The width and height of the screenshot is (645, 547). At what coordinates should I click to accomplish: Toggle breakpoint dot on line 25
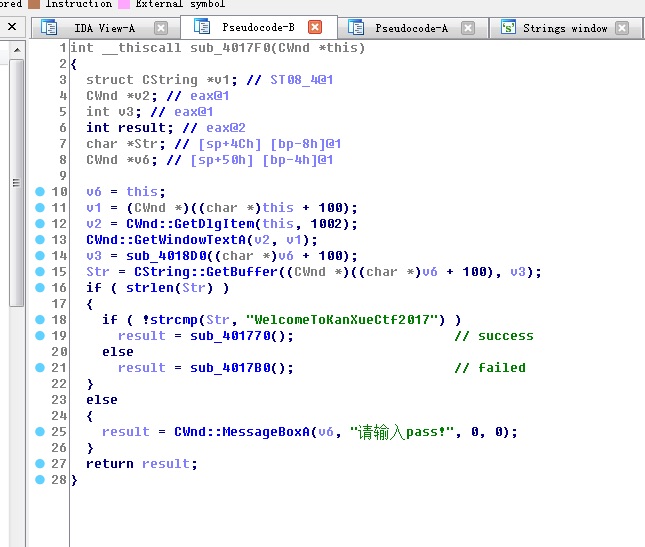click(40, 432)
